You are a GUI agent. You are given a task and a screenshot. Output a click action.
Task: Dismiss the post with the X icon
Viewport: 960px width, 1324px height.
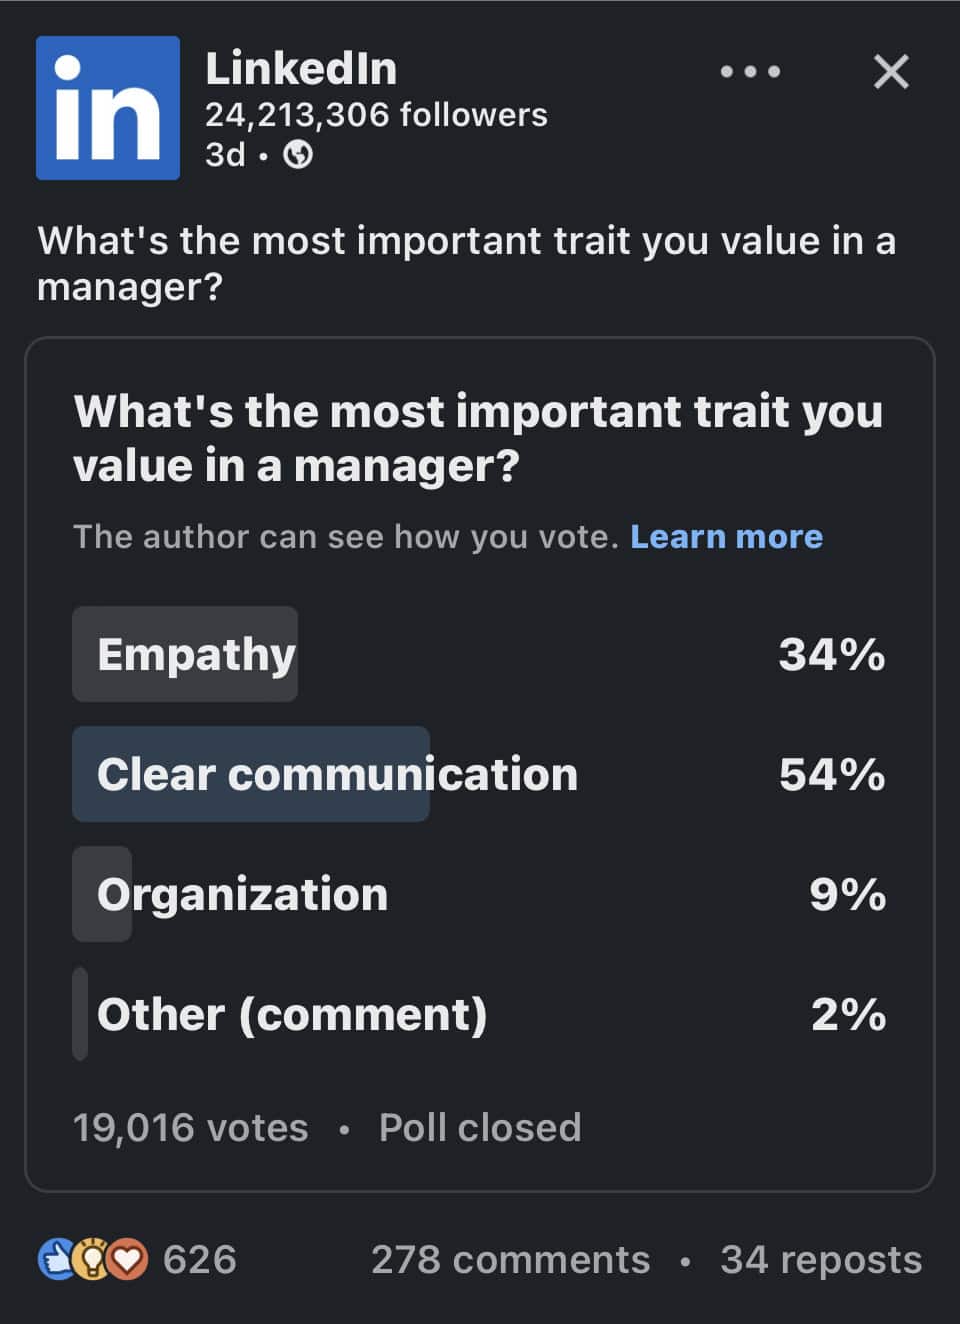coord(890,72)
